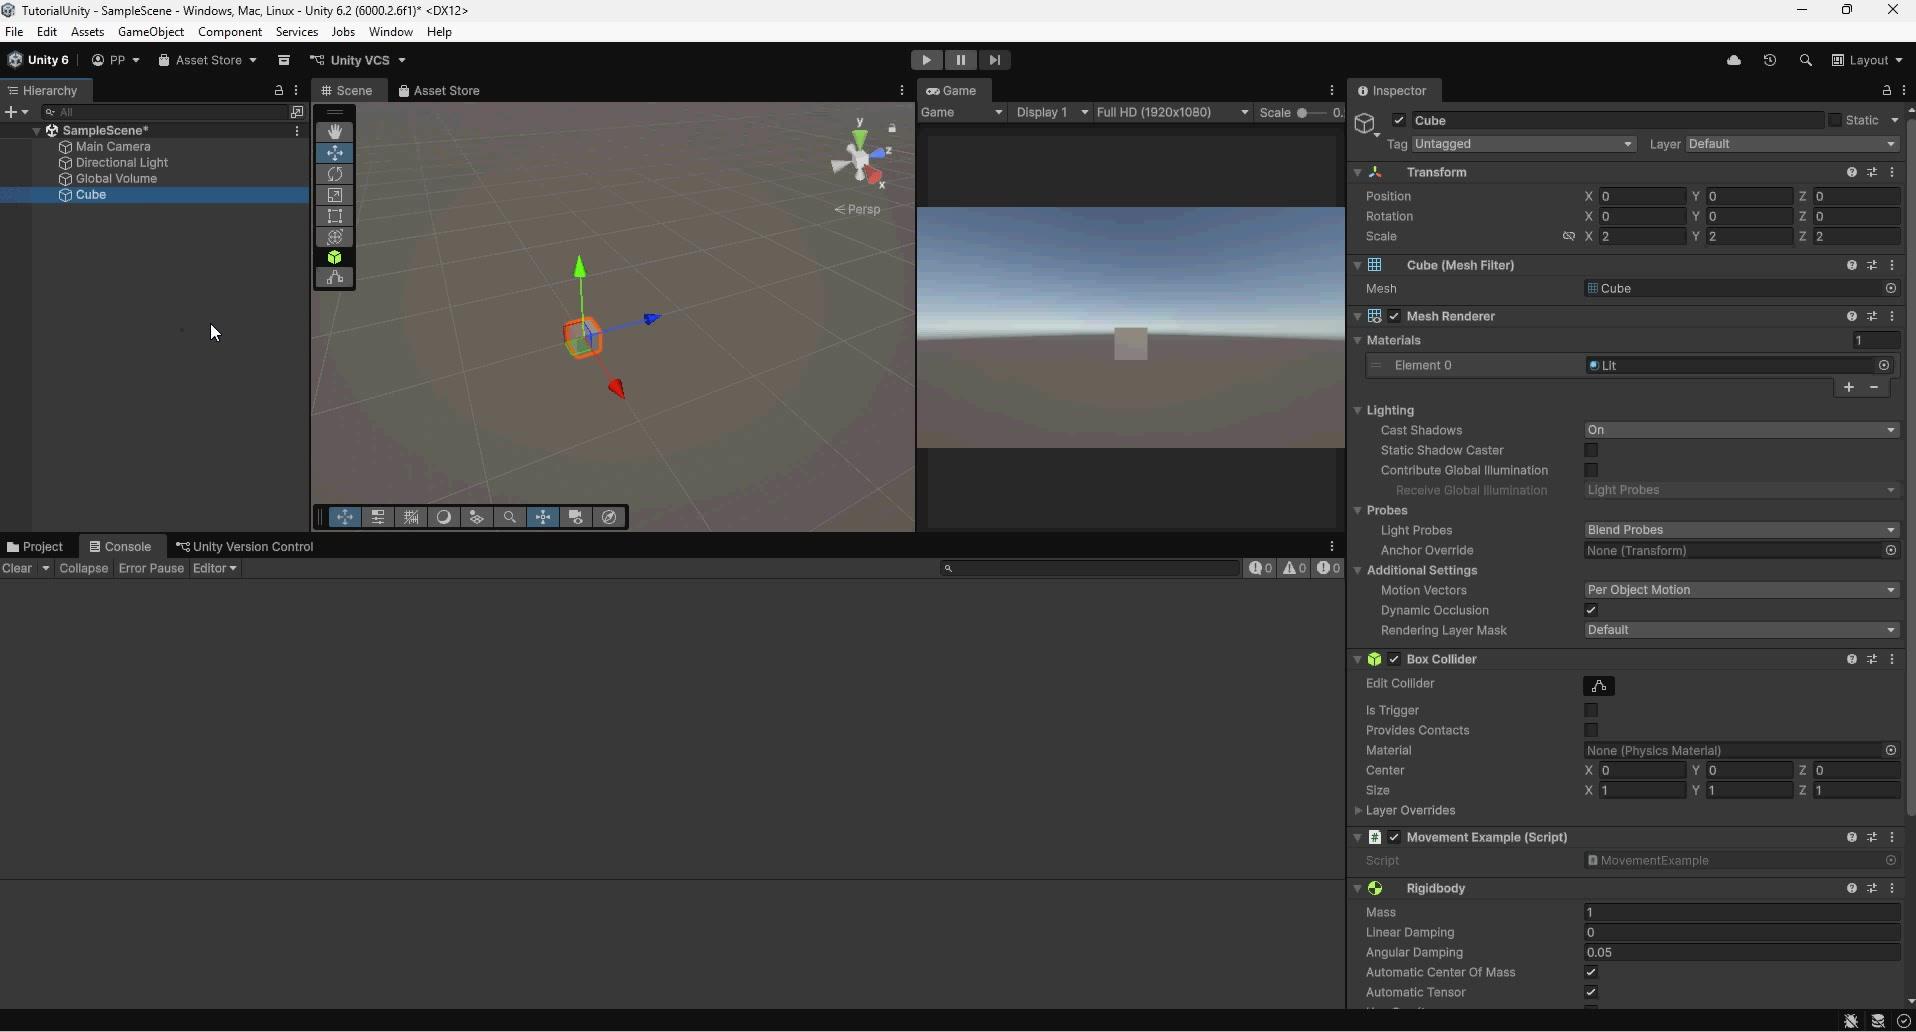Viewport: 1916px width, 1032px height.
Task: Click the cloud icon in top toolbar
Action: (x=1734, y=60)
